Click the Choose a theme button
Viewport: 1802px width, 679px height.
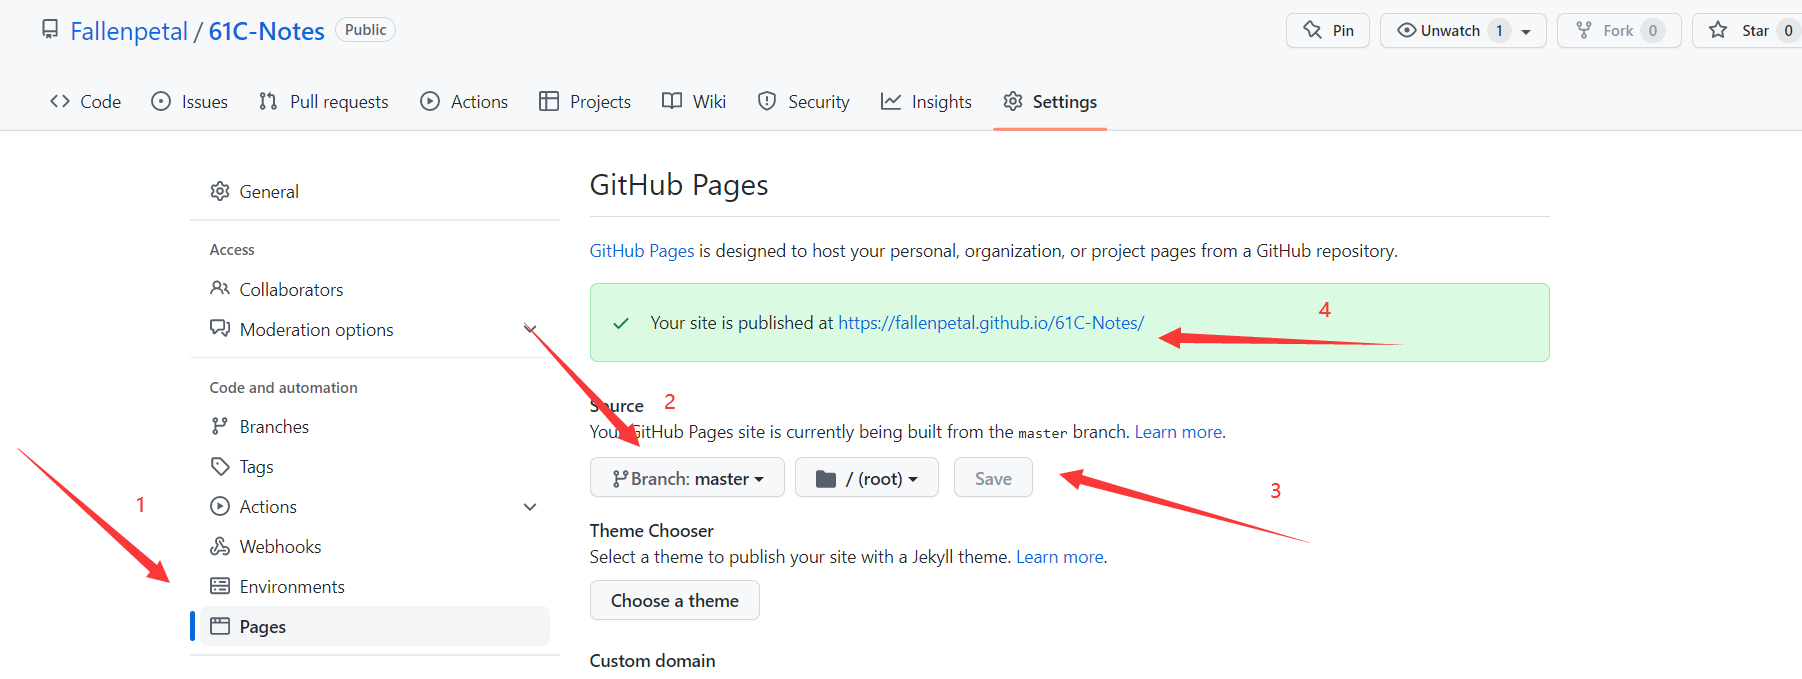click(675, 600)
